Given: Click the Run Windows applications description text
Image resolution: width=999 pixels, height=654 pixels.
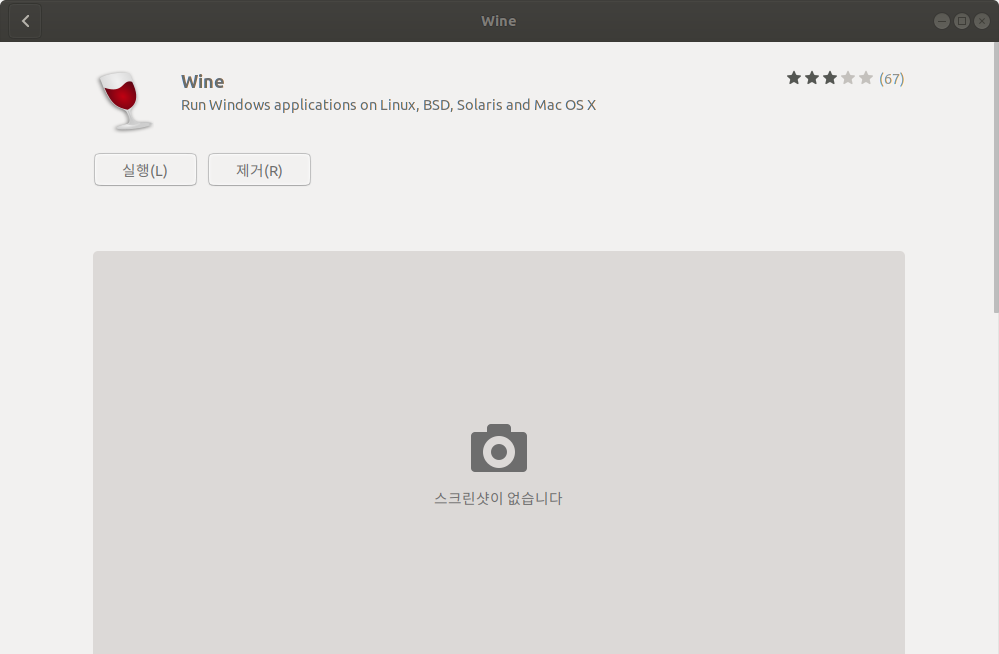Looking at the screenshot, I should pos(388,105).
